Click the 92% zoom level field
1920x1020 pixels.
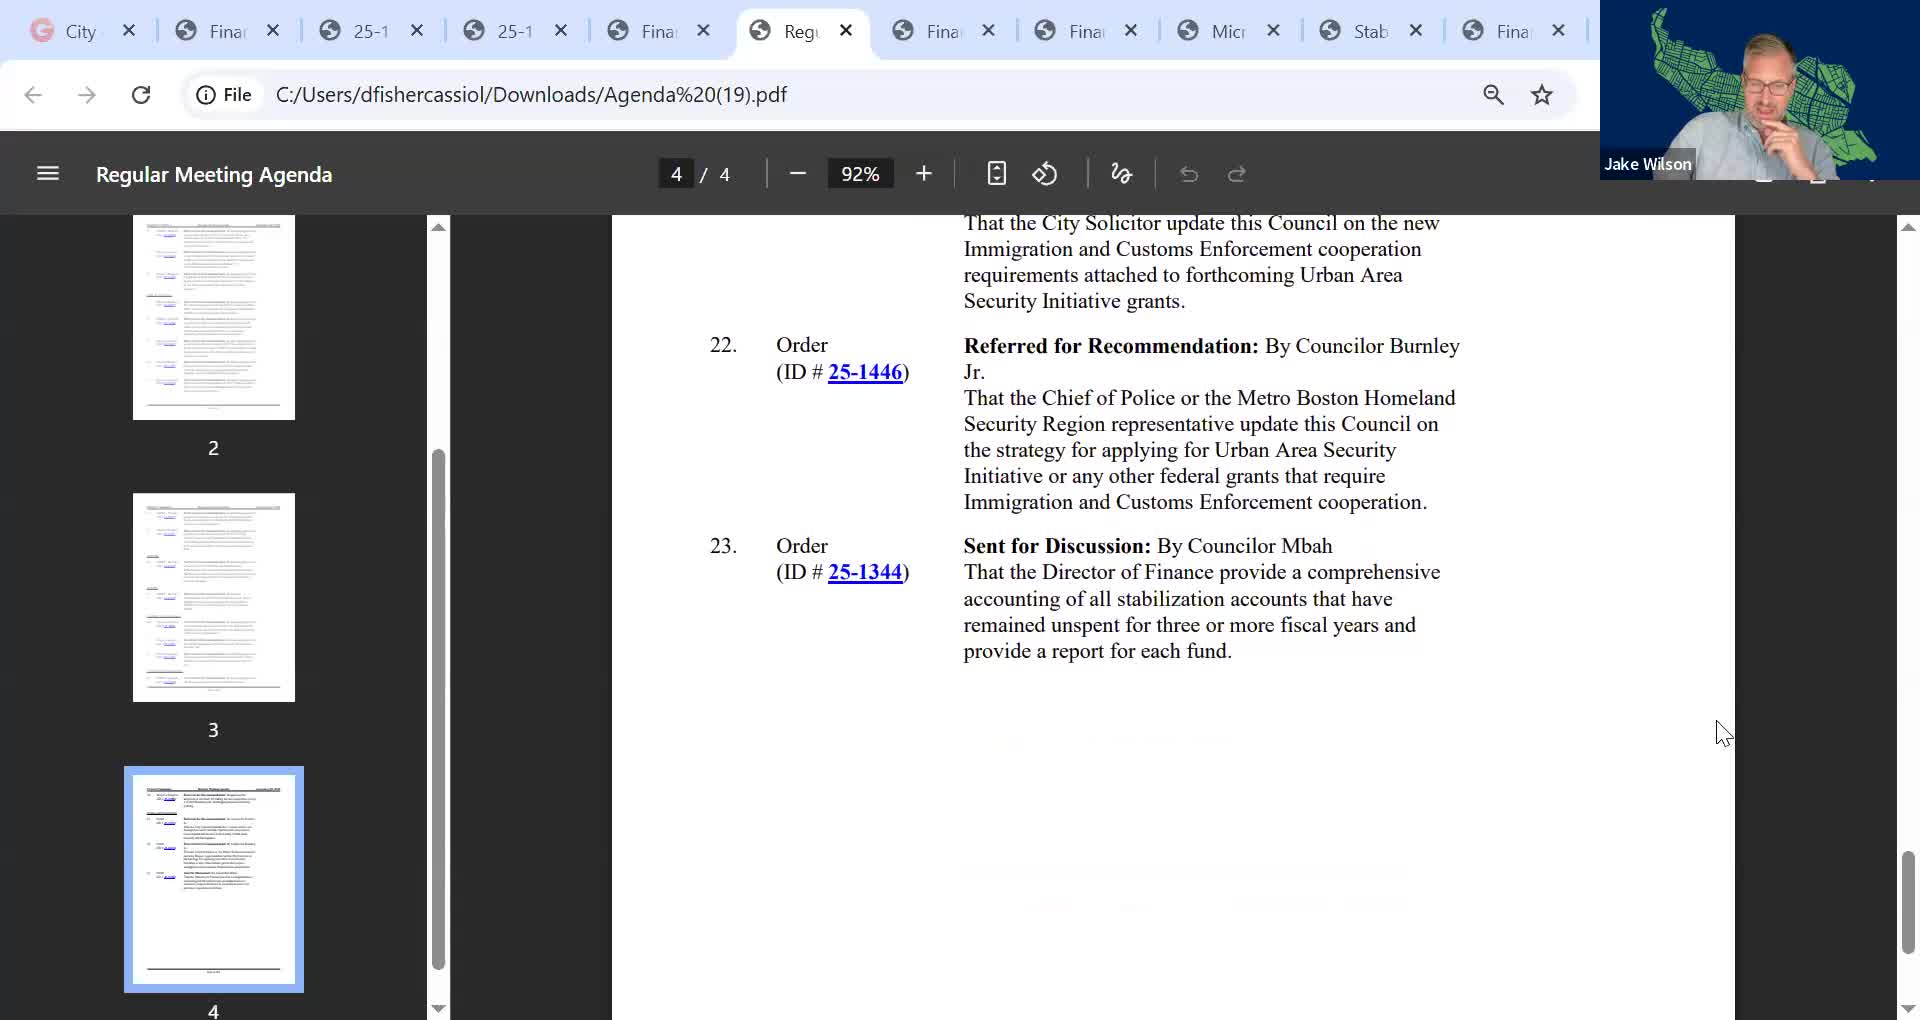point(860,174)
